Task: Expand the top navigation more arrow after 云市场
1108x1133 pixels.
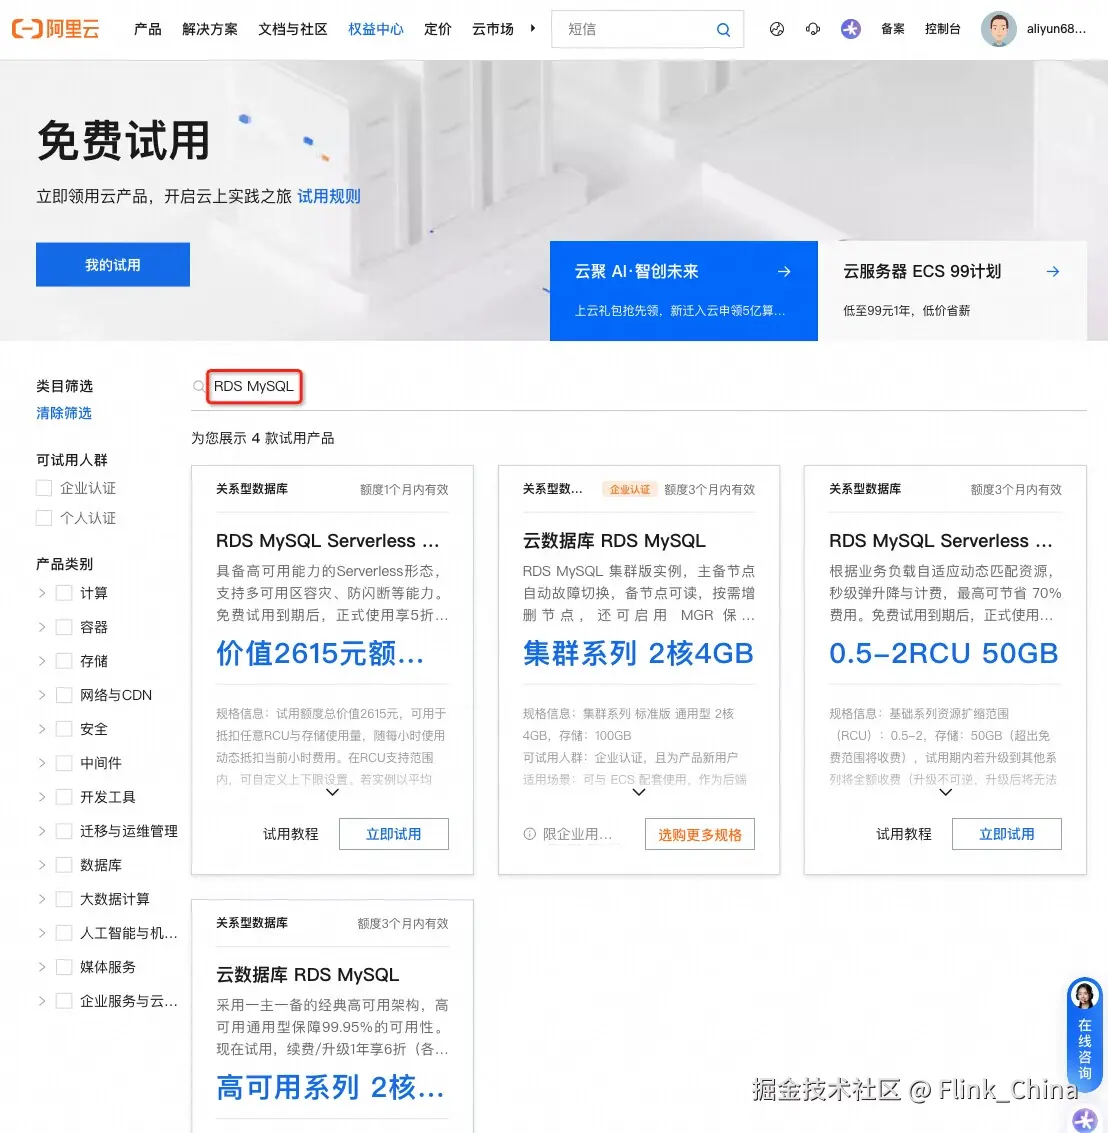Action: click(x=533, y=29)
